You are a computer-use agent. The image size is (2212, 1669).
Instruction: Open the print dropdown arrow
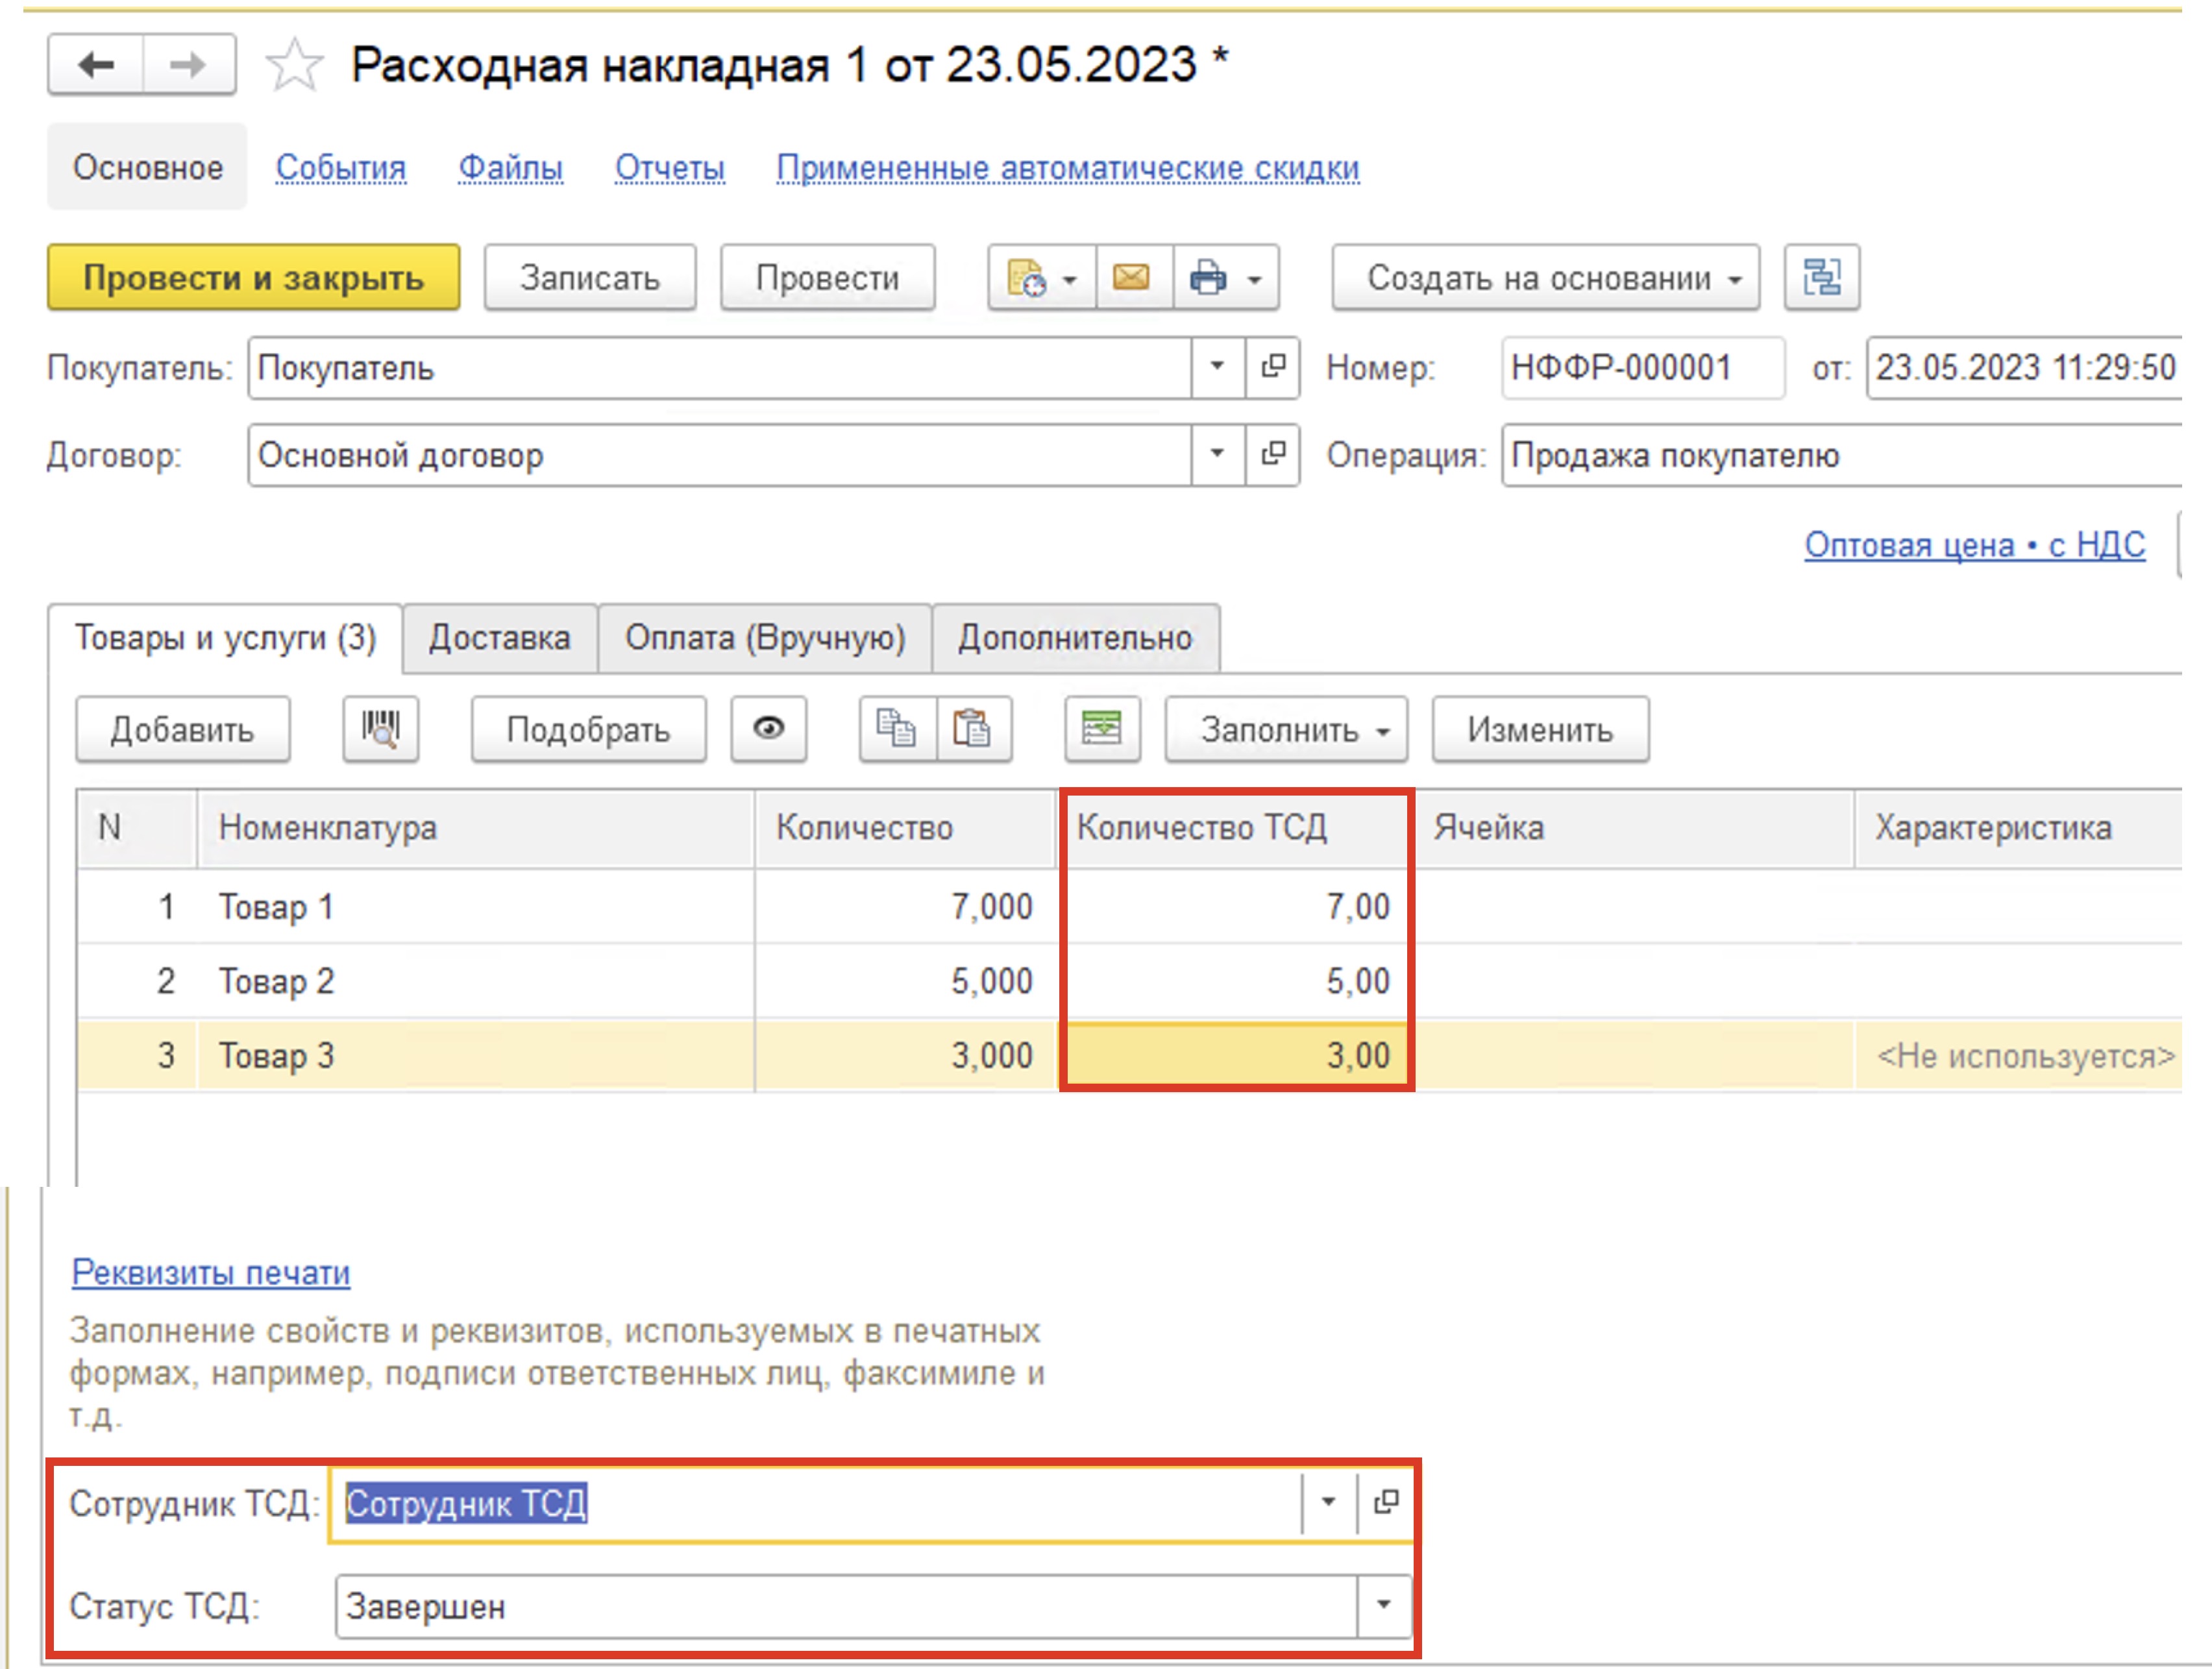click(1255, 280)
